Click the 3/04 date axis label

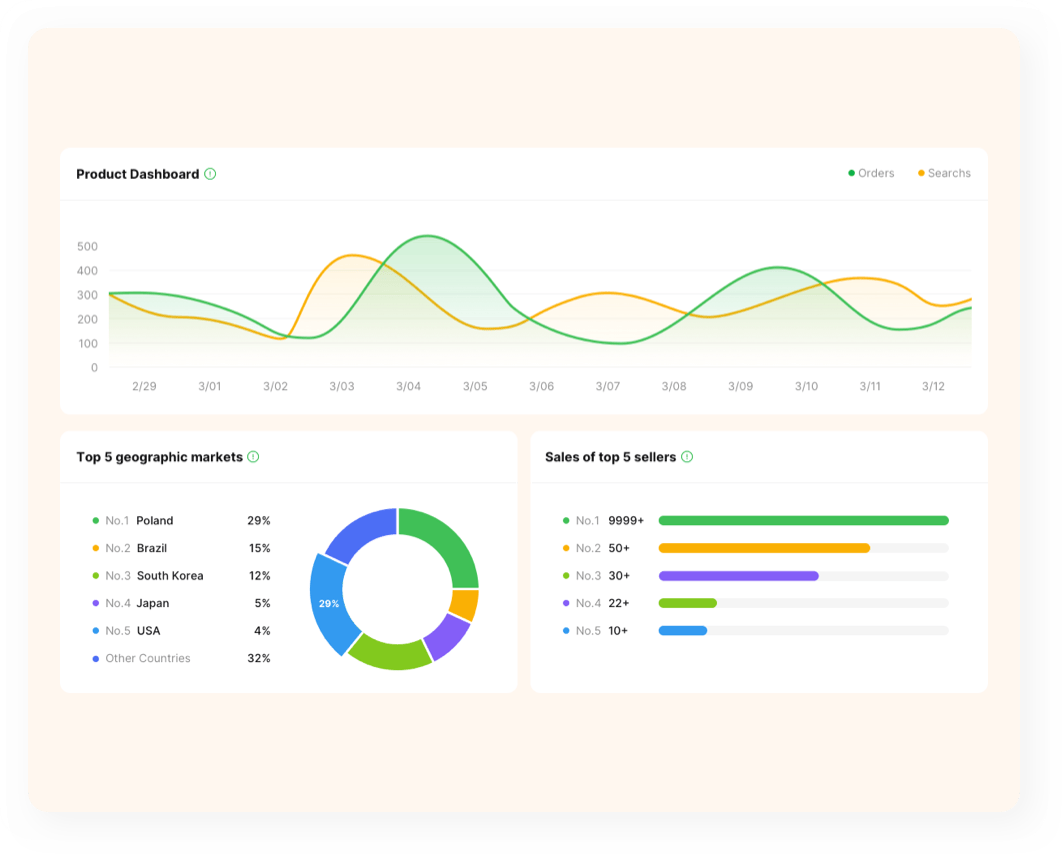click(408, 386)
